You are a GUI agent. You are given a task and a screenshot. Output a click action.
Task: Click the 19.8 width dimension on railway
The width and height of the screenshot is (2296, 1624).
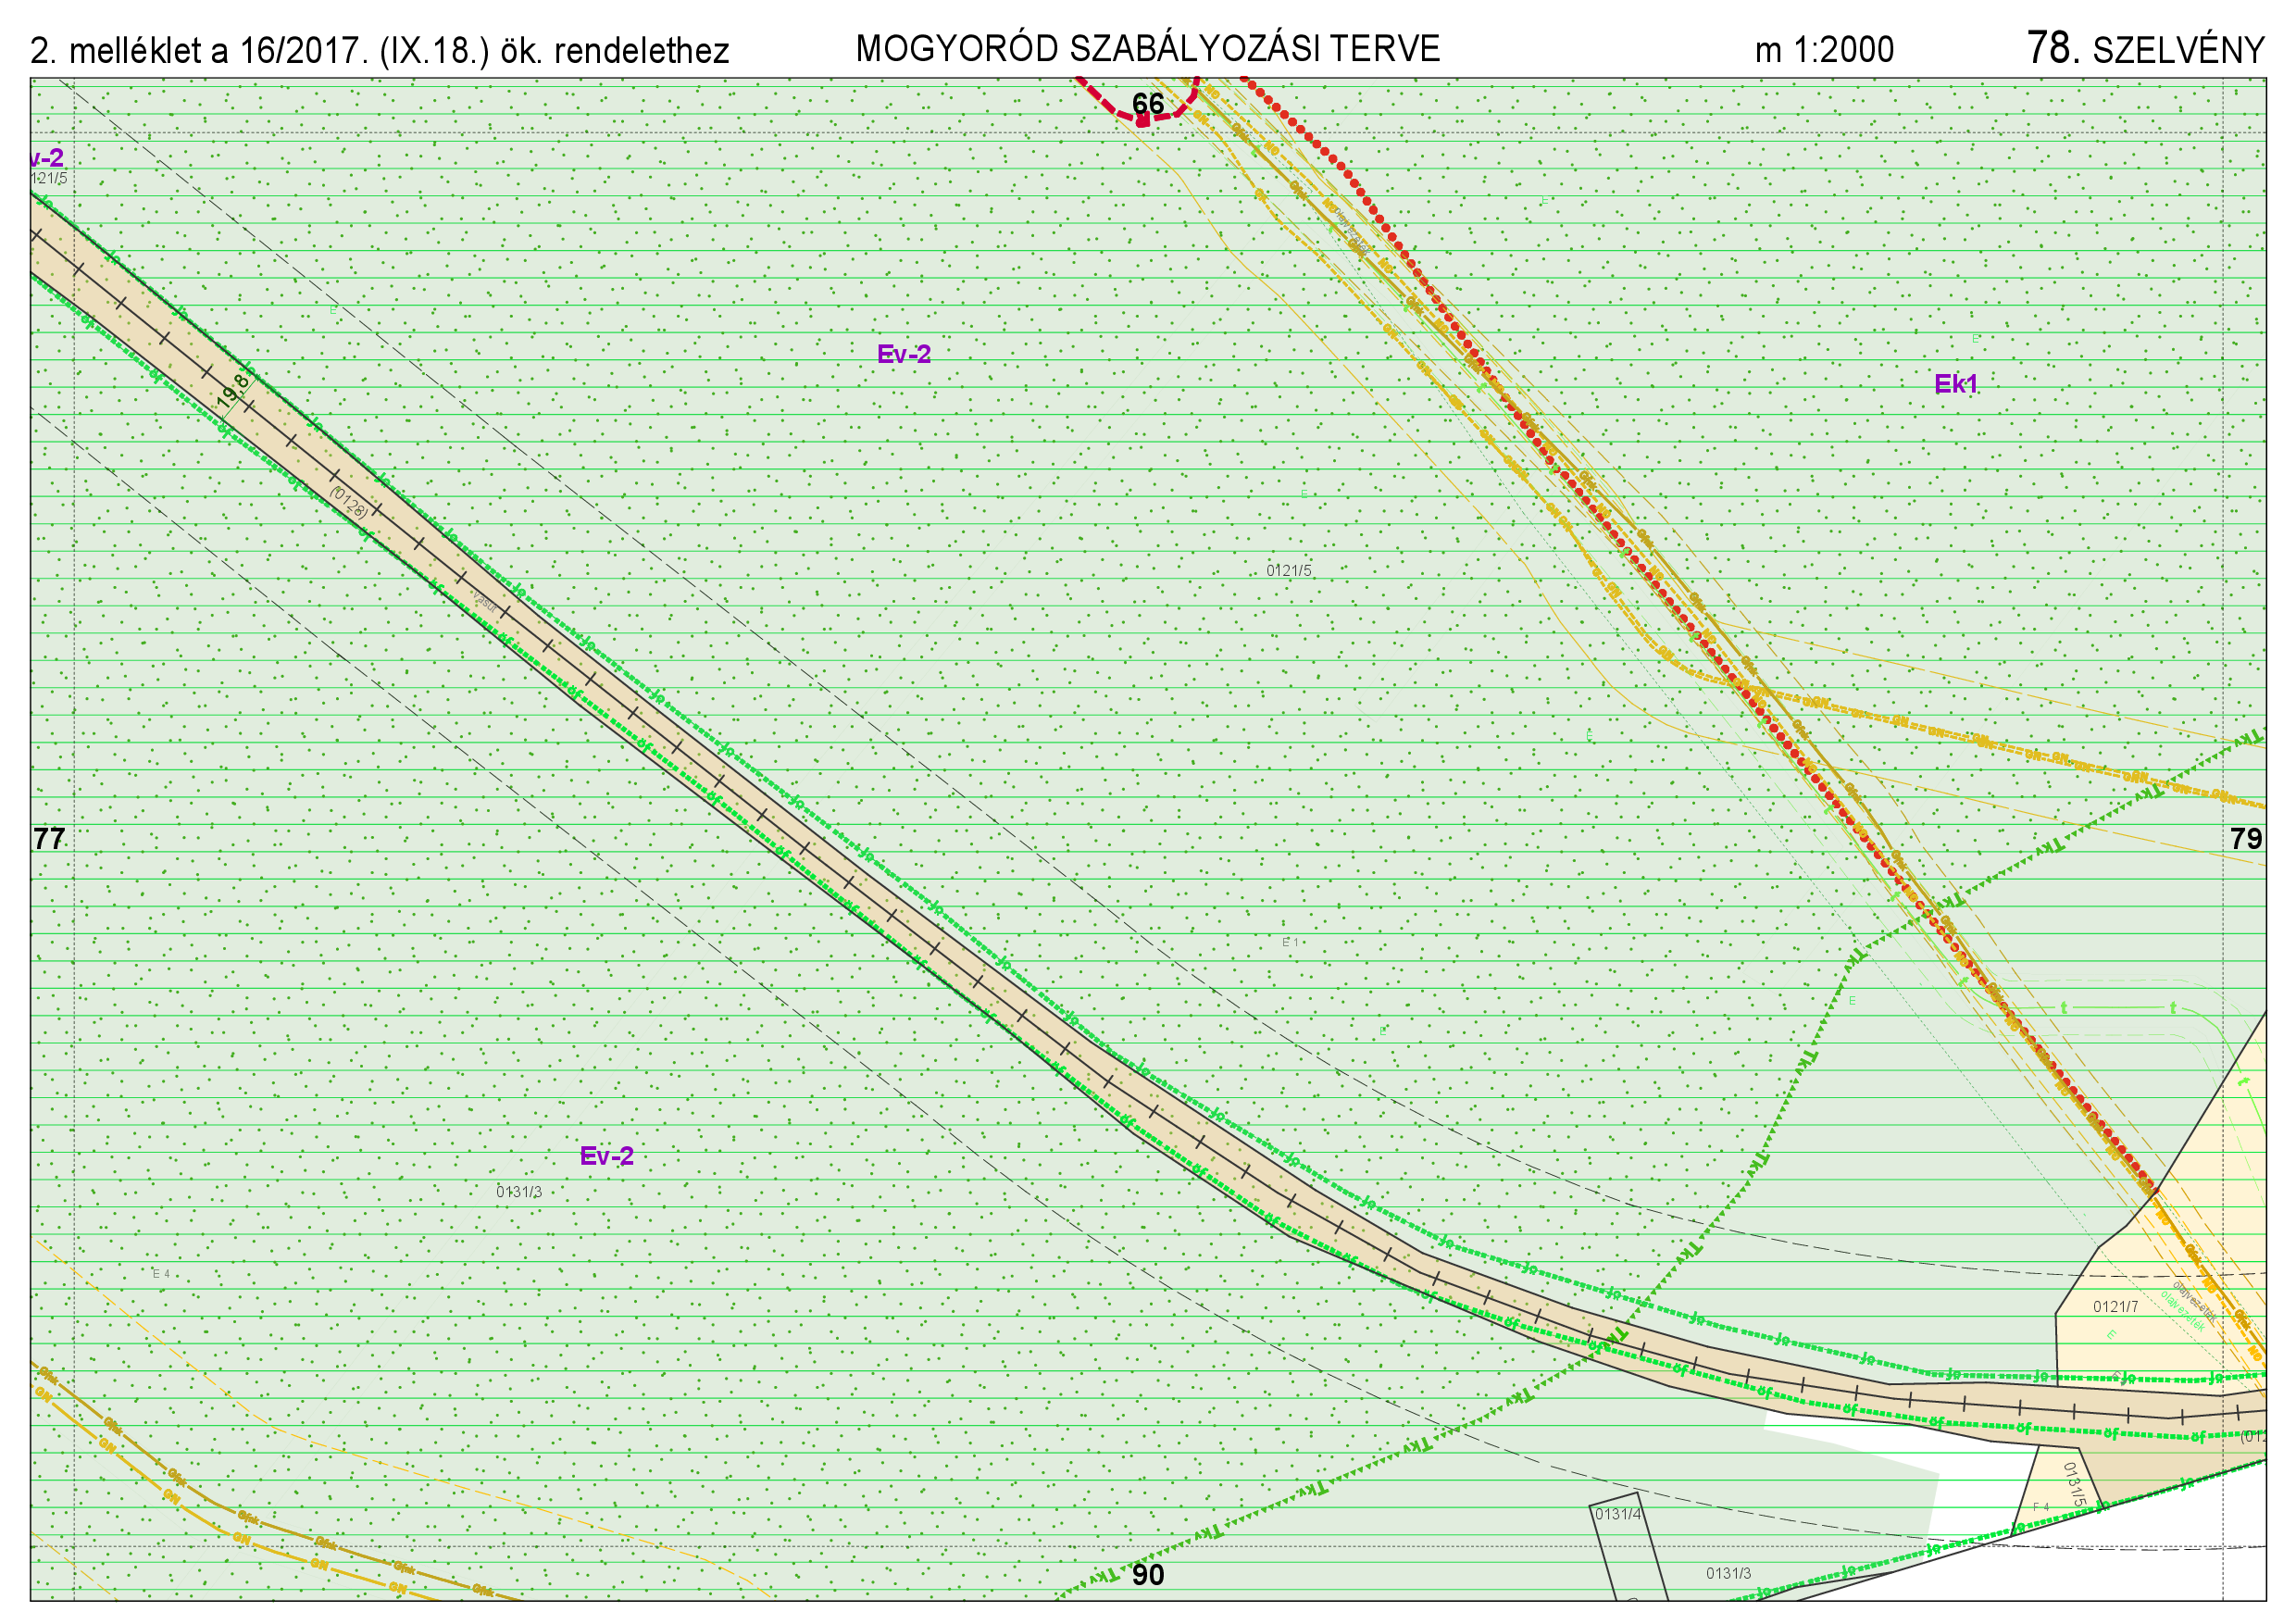(x=233, y=391)
